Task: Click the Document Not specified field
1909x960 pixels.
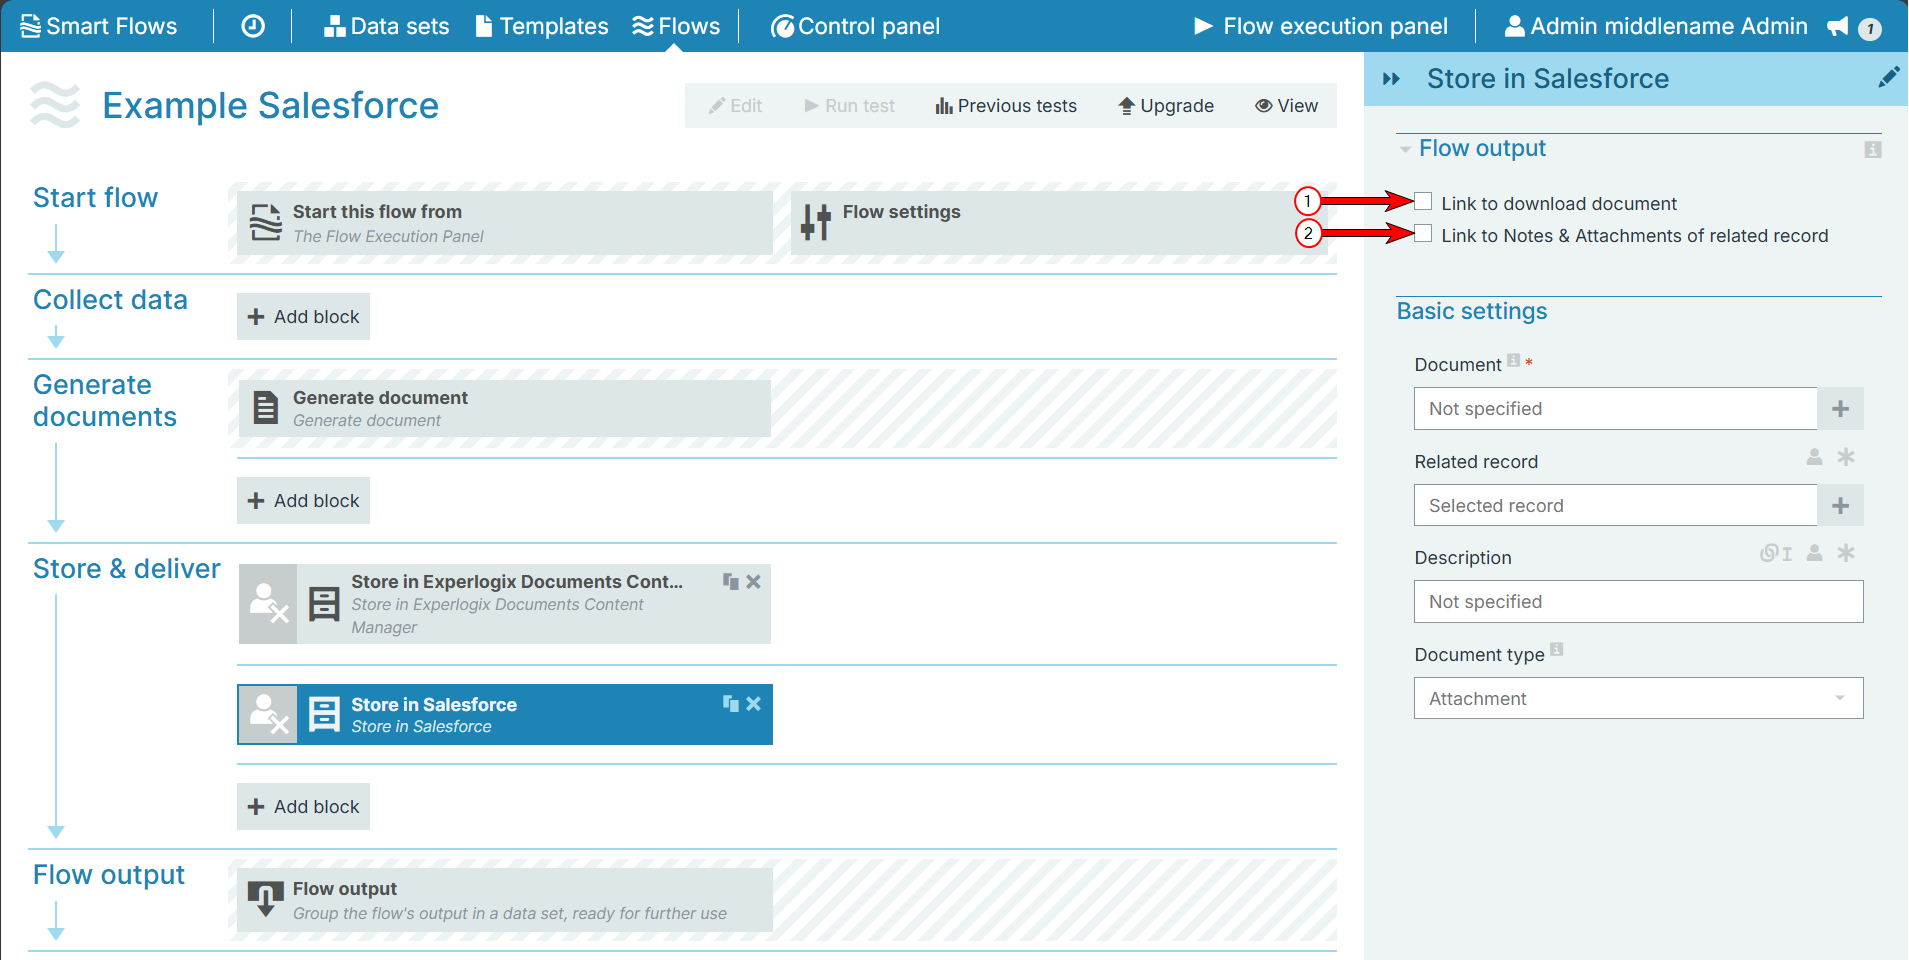Action: [1615, 408]
